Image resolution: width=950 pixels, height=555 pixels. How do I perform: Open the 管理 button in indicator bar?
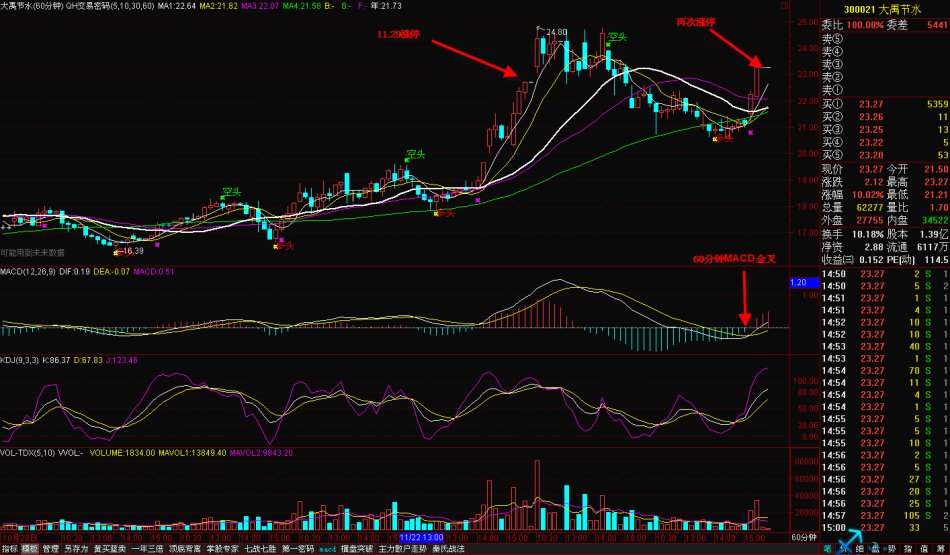pos(50,549)
